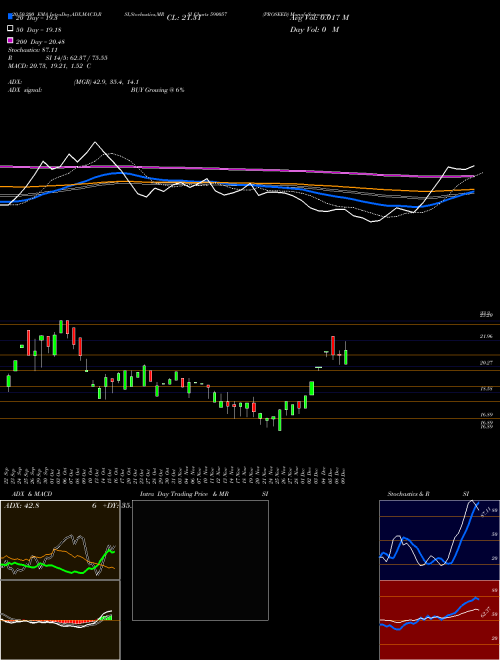This screenshot has height=660, width=500.
Task: Select the 'SI 14/3: 62.37 / 73.53' reading
Action: point(77,58)
